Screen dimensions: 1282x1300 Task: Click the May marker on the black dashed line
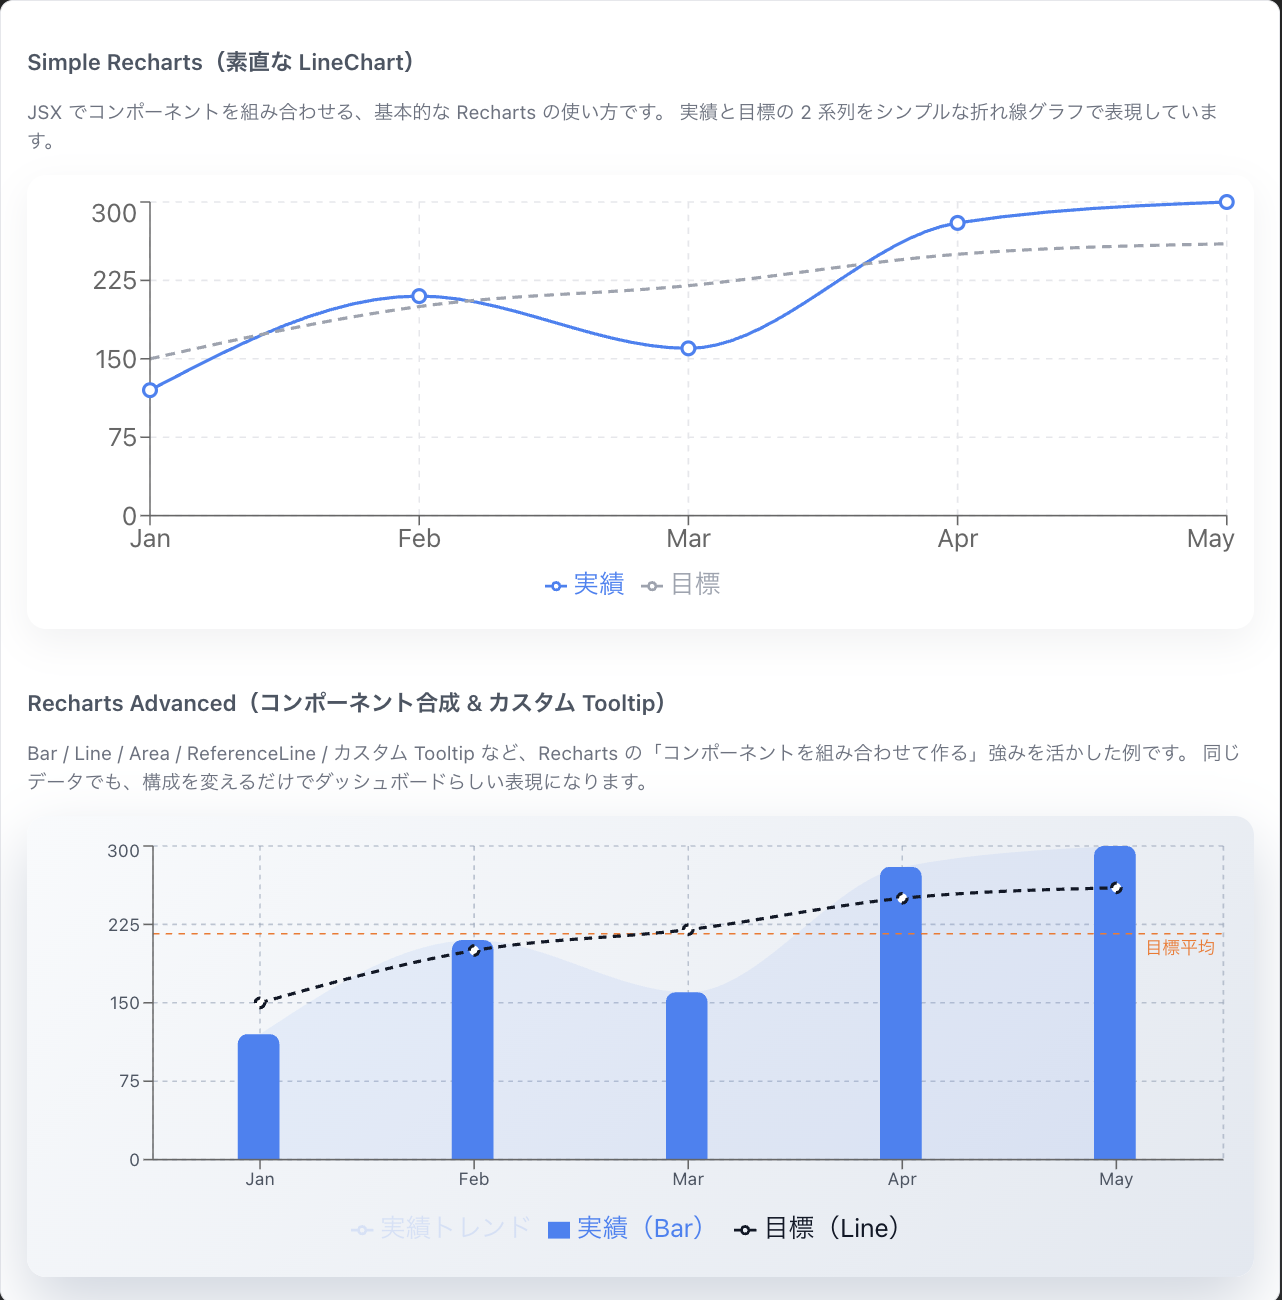1116,886
